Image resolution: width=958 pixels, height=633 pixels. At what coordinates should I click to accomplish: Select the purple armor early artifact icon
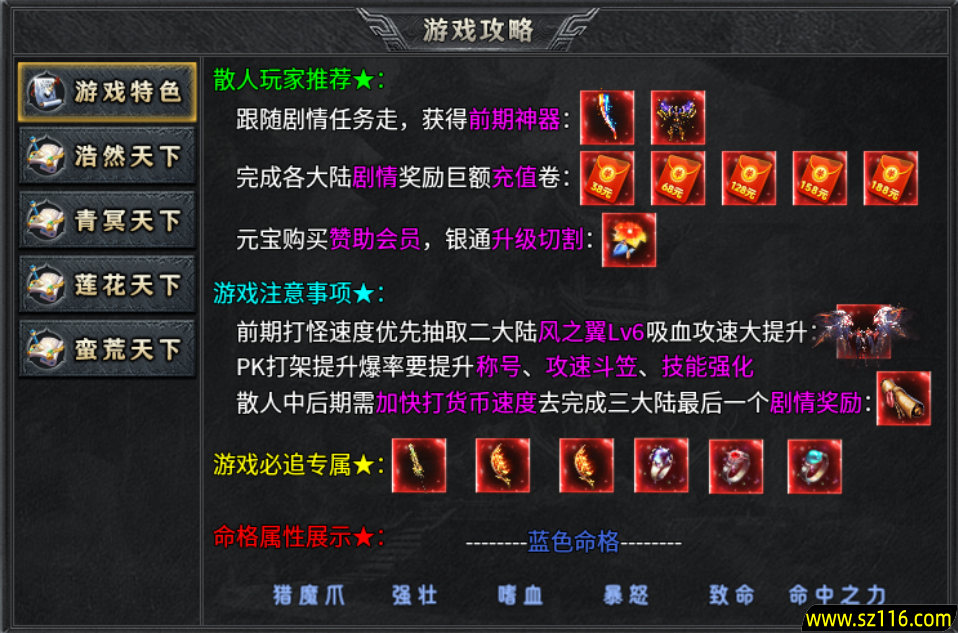pyautogui.click(x=678, y=117)
